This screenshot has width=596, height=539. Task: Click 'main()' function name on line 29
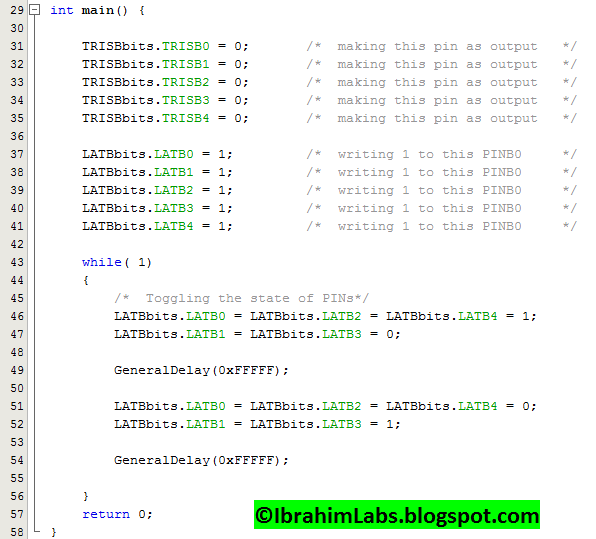point(105,10)
